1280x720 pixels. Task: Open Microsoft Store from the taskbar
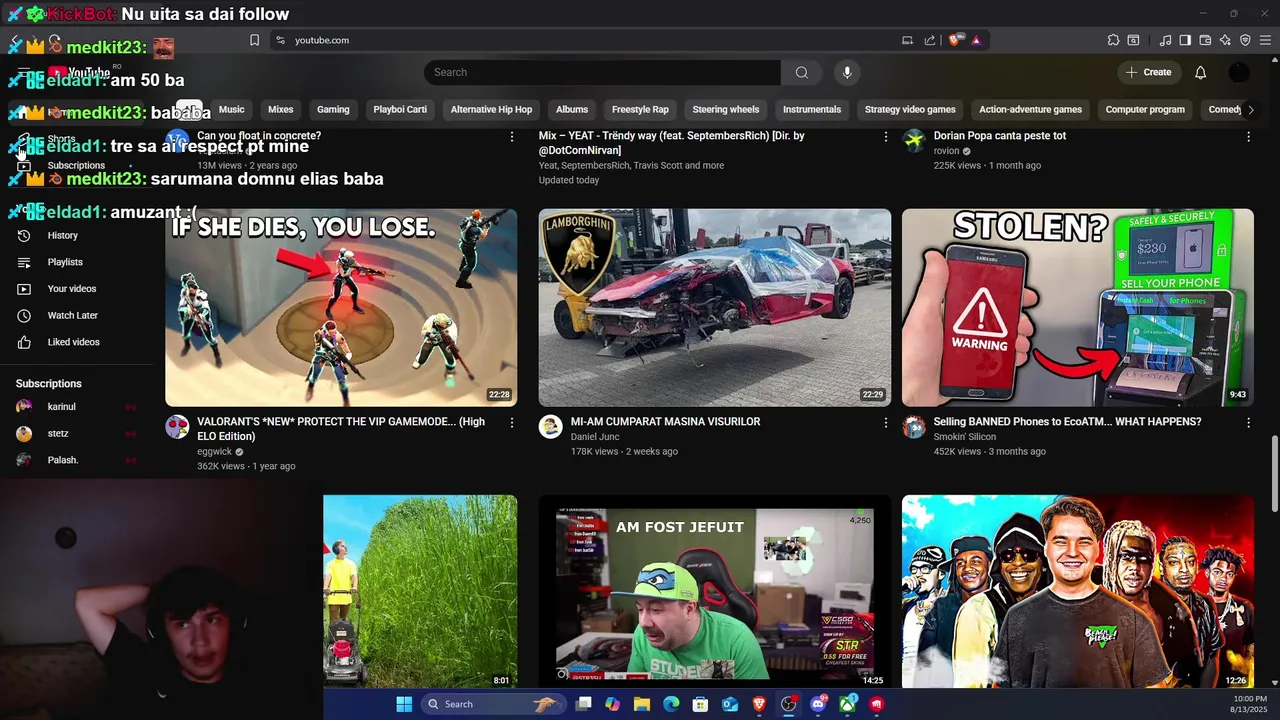(x=701, y=704)
